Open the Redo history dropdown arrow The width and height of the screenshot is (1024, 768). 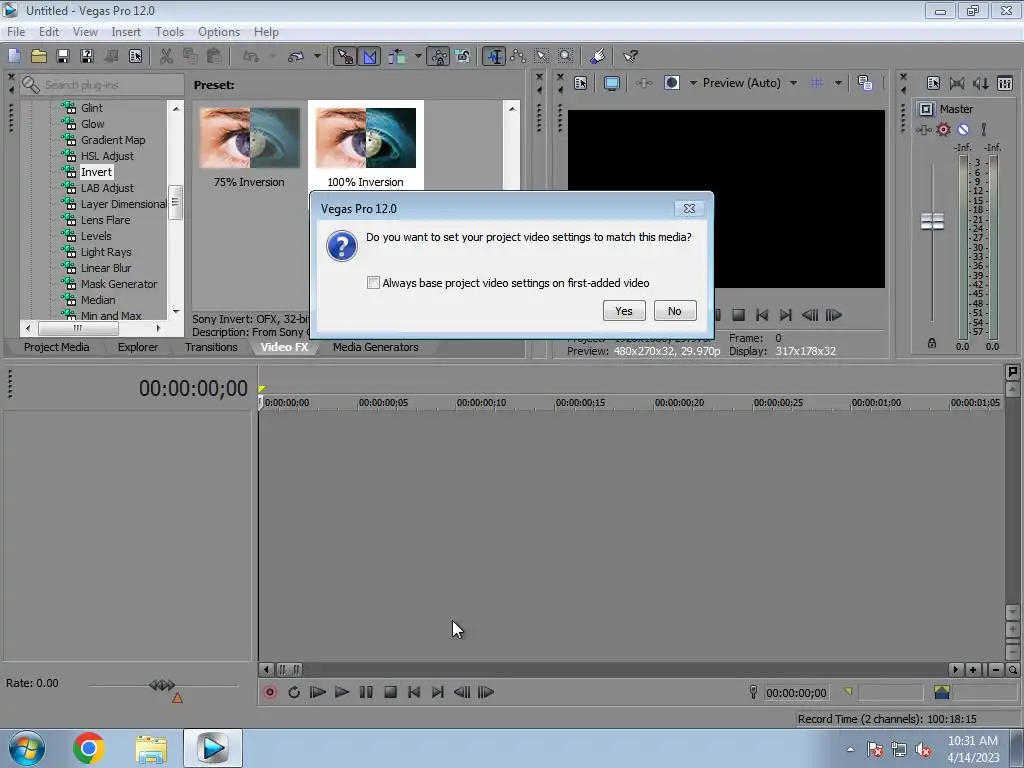click(317, 56)
